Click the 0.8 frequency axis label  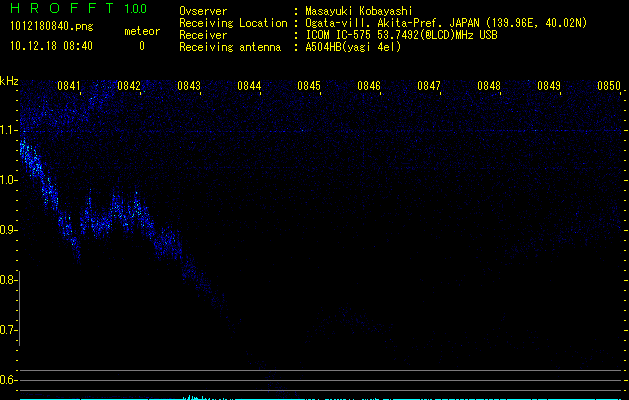click(x=8, y=280)
